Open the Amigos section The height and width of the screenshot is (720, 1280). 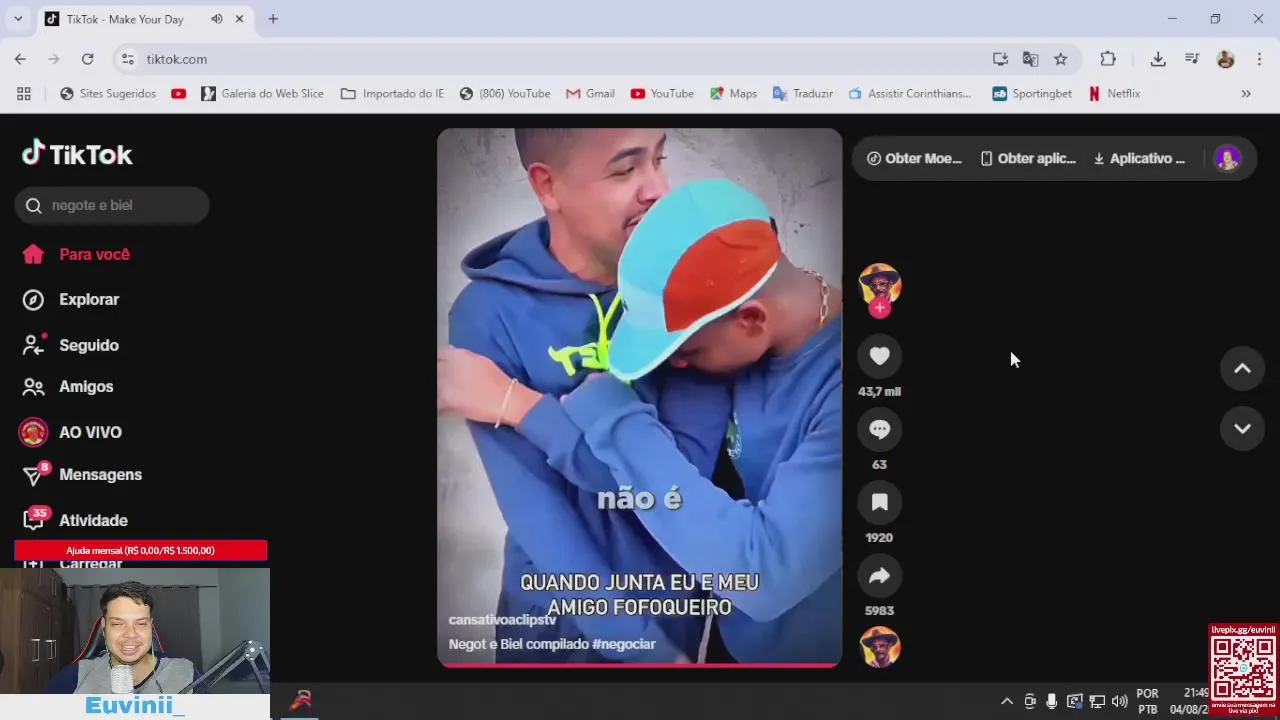[68, 386]
